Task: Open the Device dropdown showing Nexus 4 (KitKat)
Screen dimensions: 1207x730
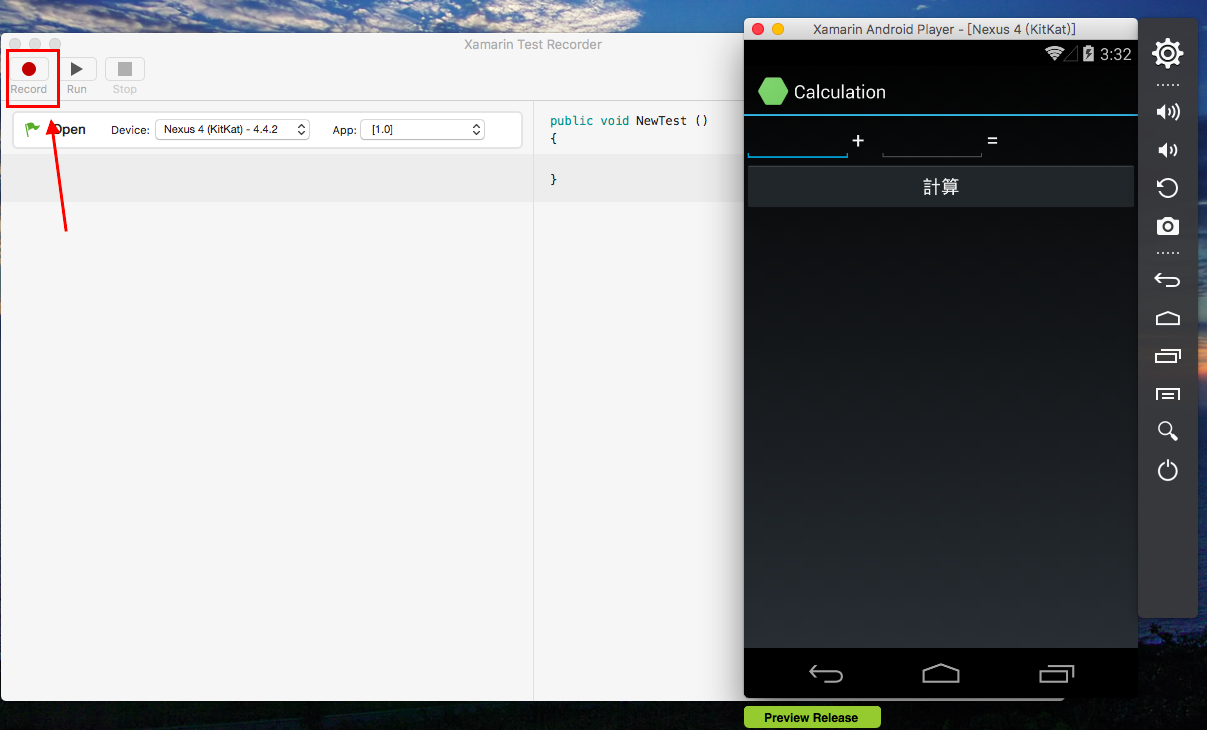Action: [232, 129]
